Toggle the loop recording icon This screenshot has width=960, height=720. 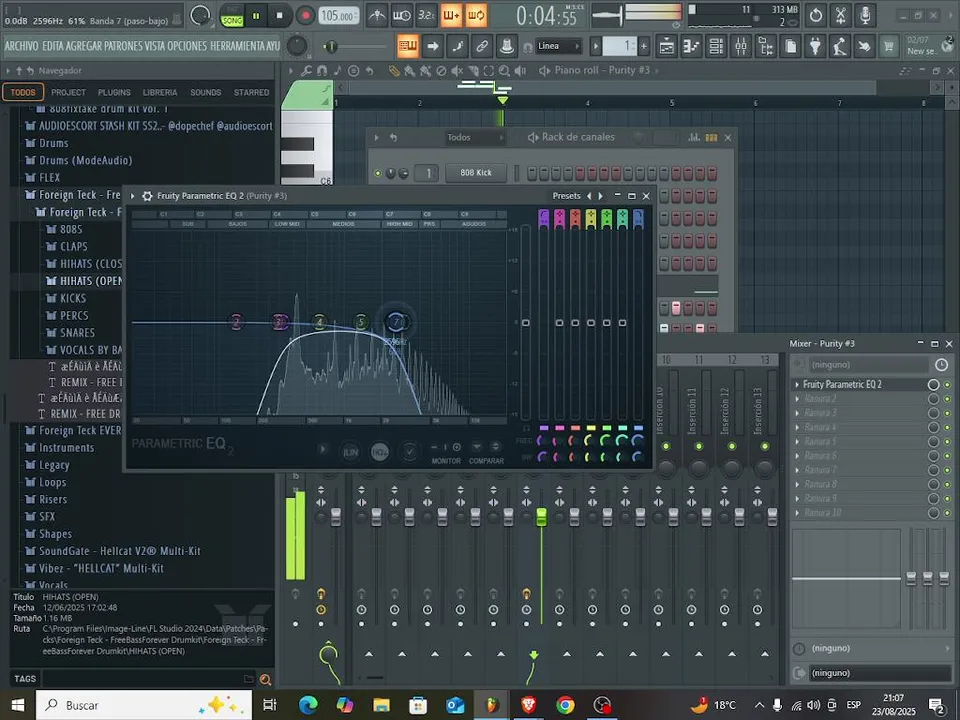click(476, 16)
